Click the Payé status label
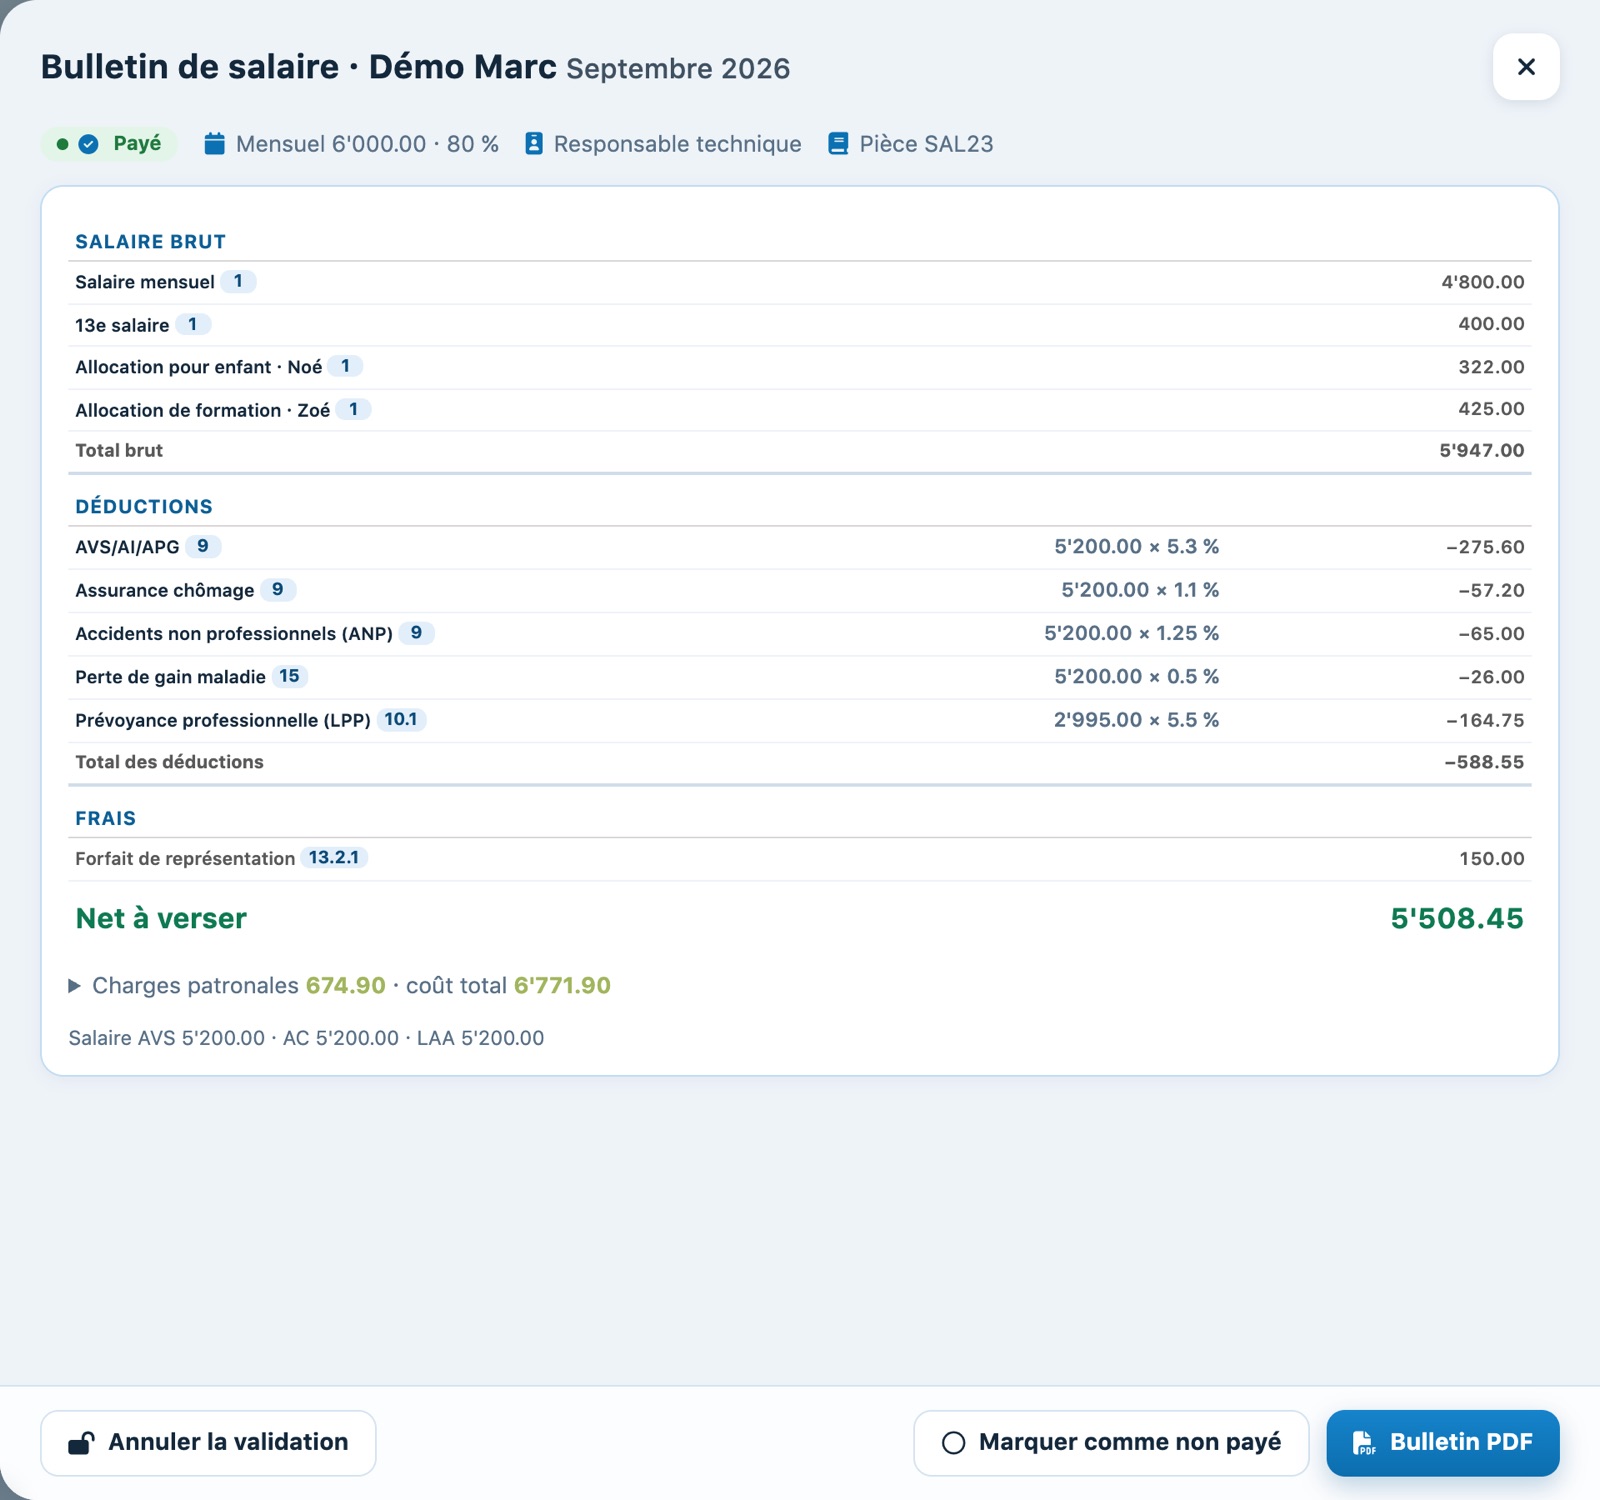Viewport: 1600px width, 1500px height. pyautogui.click(x=137, y=143)
